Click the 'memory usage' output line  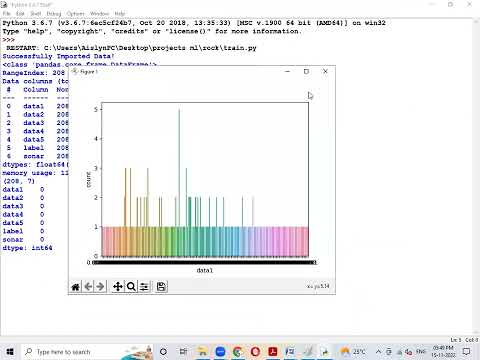[x=35, y=173]
